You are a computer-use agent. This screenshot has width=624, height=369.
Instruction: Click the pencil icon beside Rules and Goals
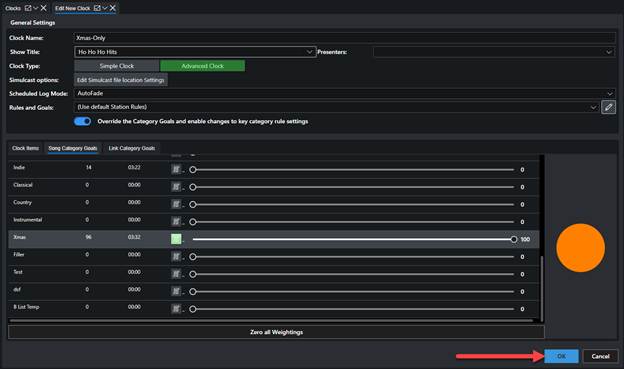click(x=608, y=107)
